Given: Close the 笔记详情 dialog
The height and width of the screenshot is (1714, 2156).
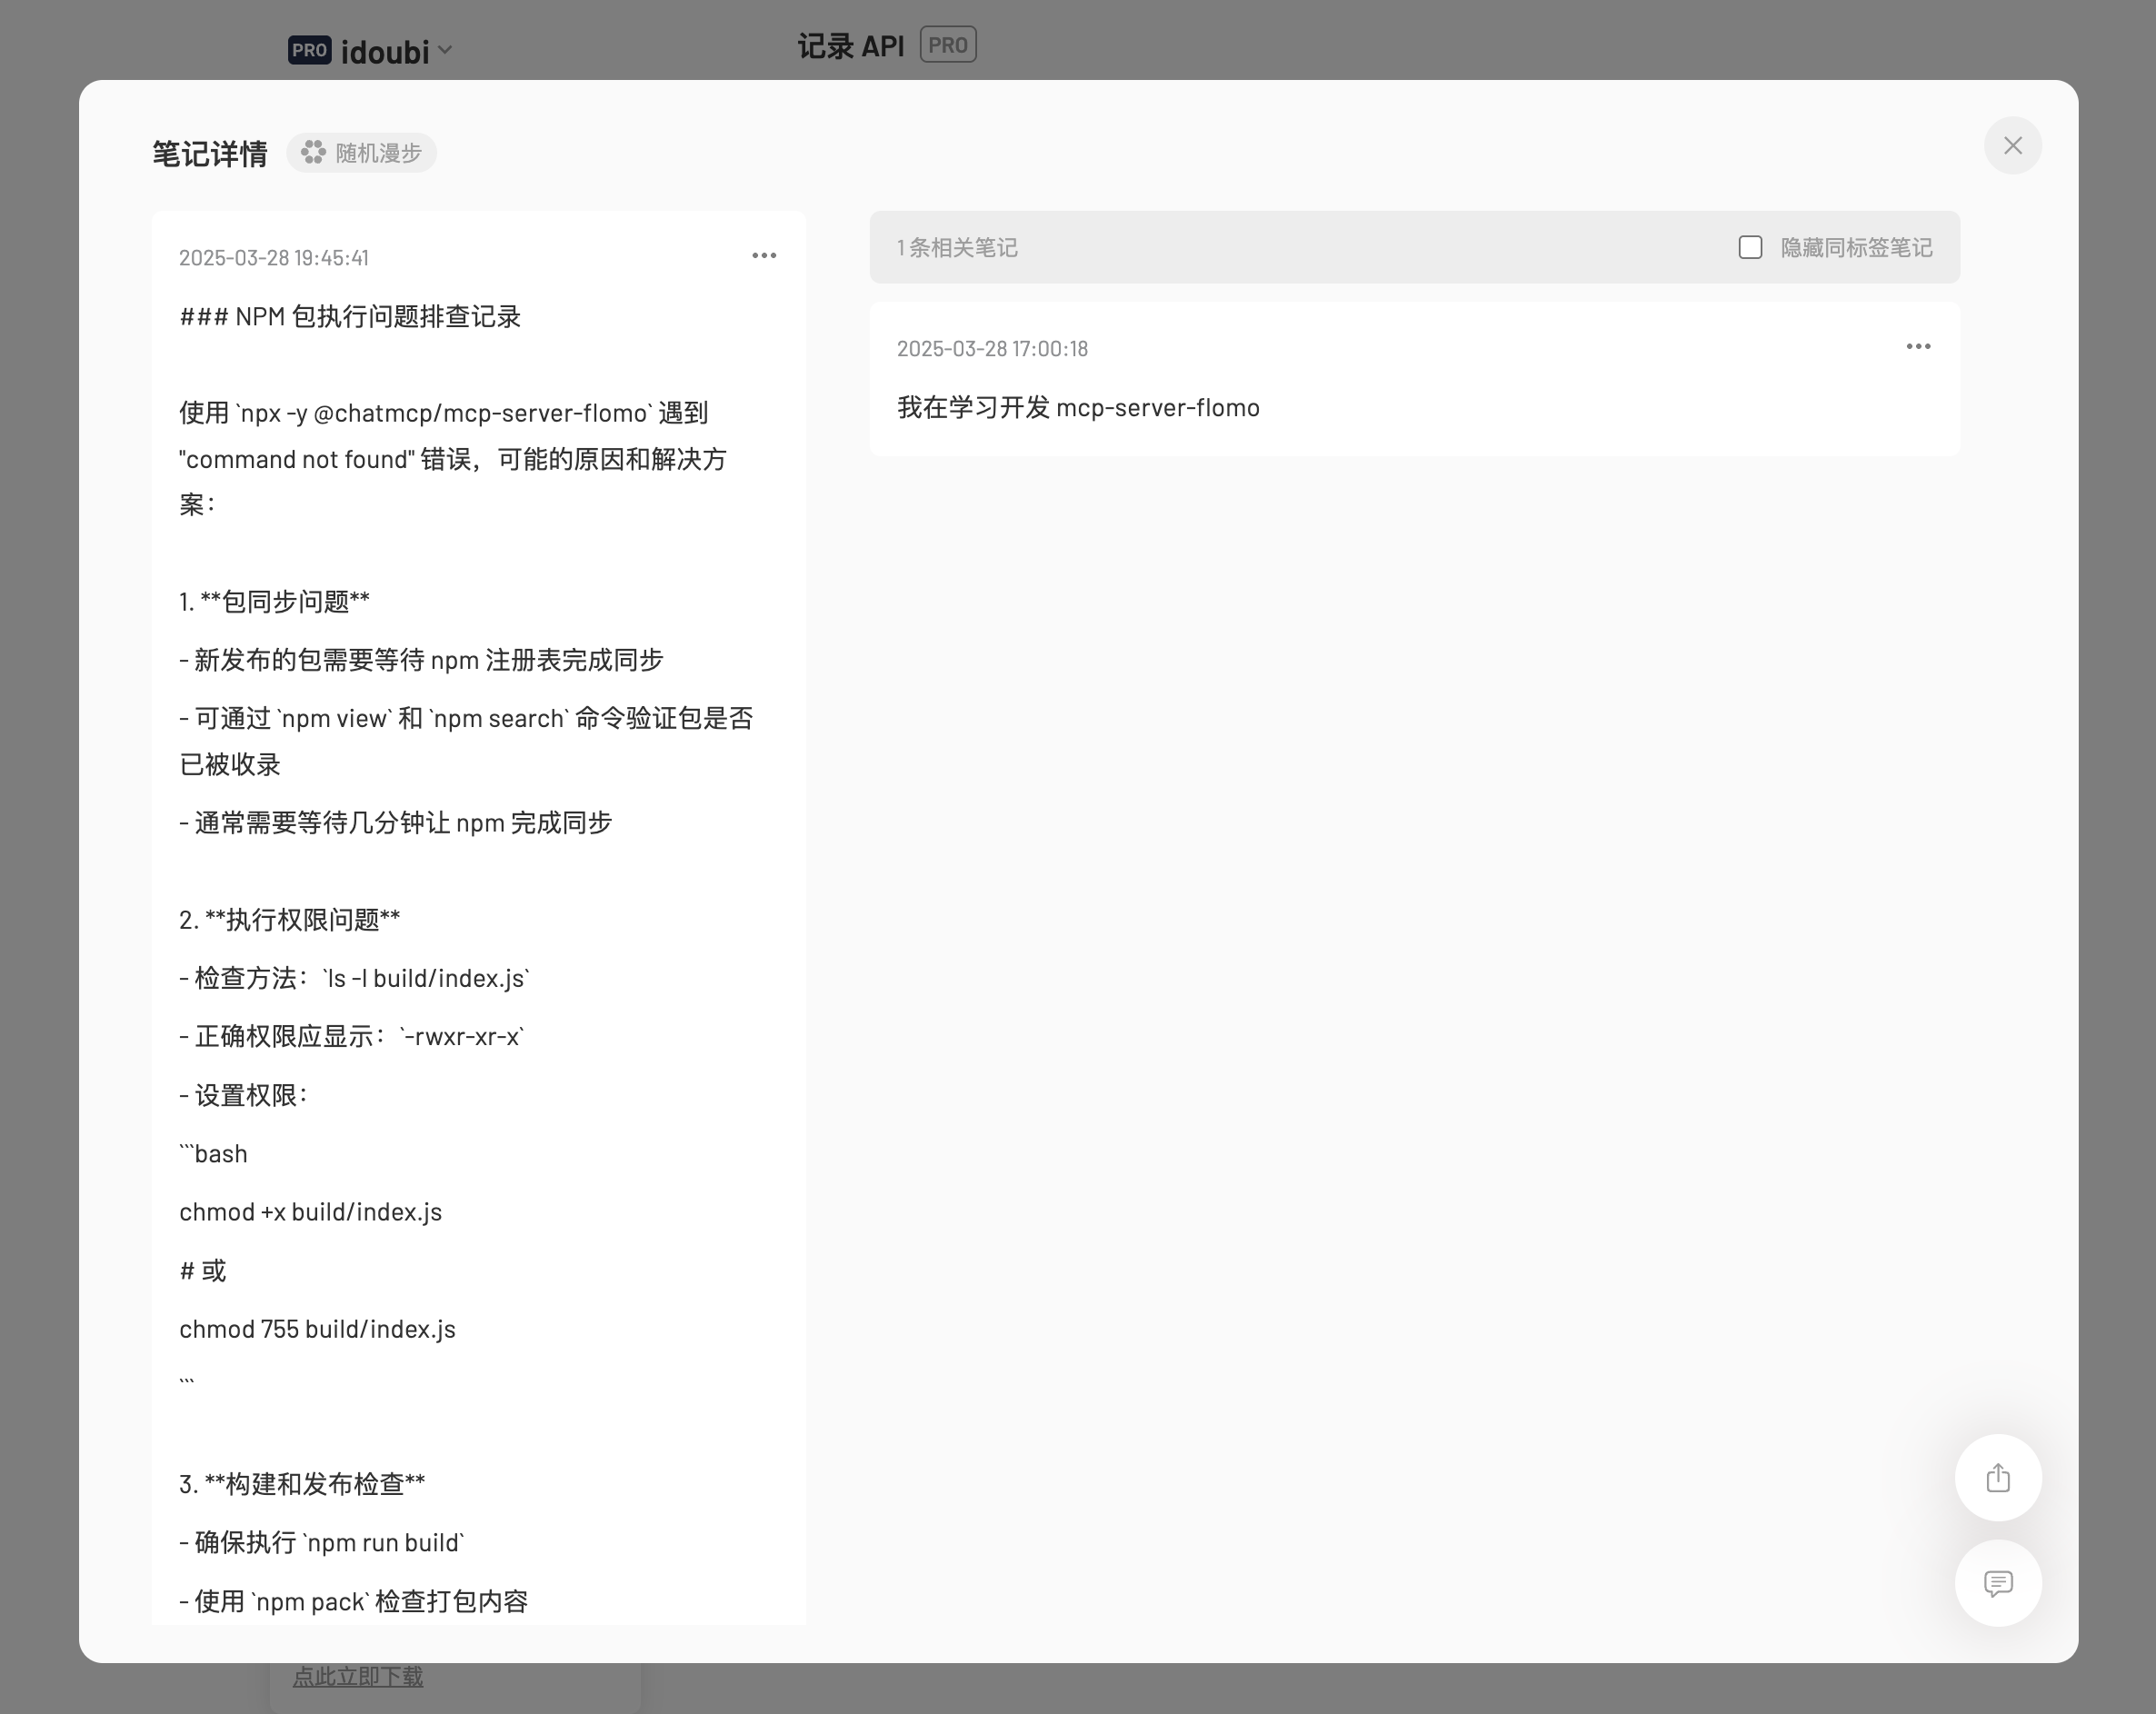Looking at the screenshot, I should coord(2012,146).
